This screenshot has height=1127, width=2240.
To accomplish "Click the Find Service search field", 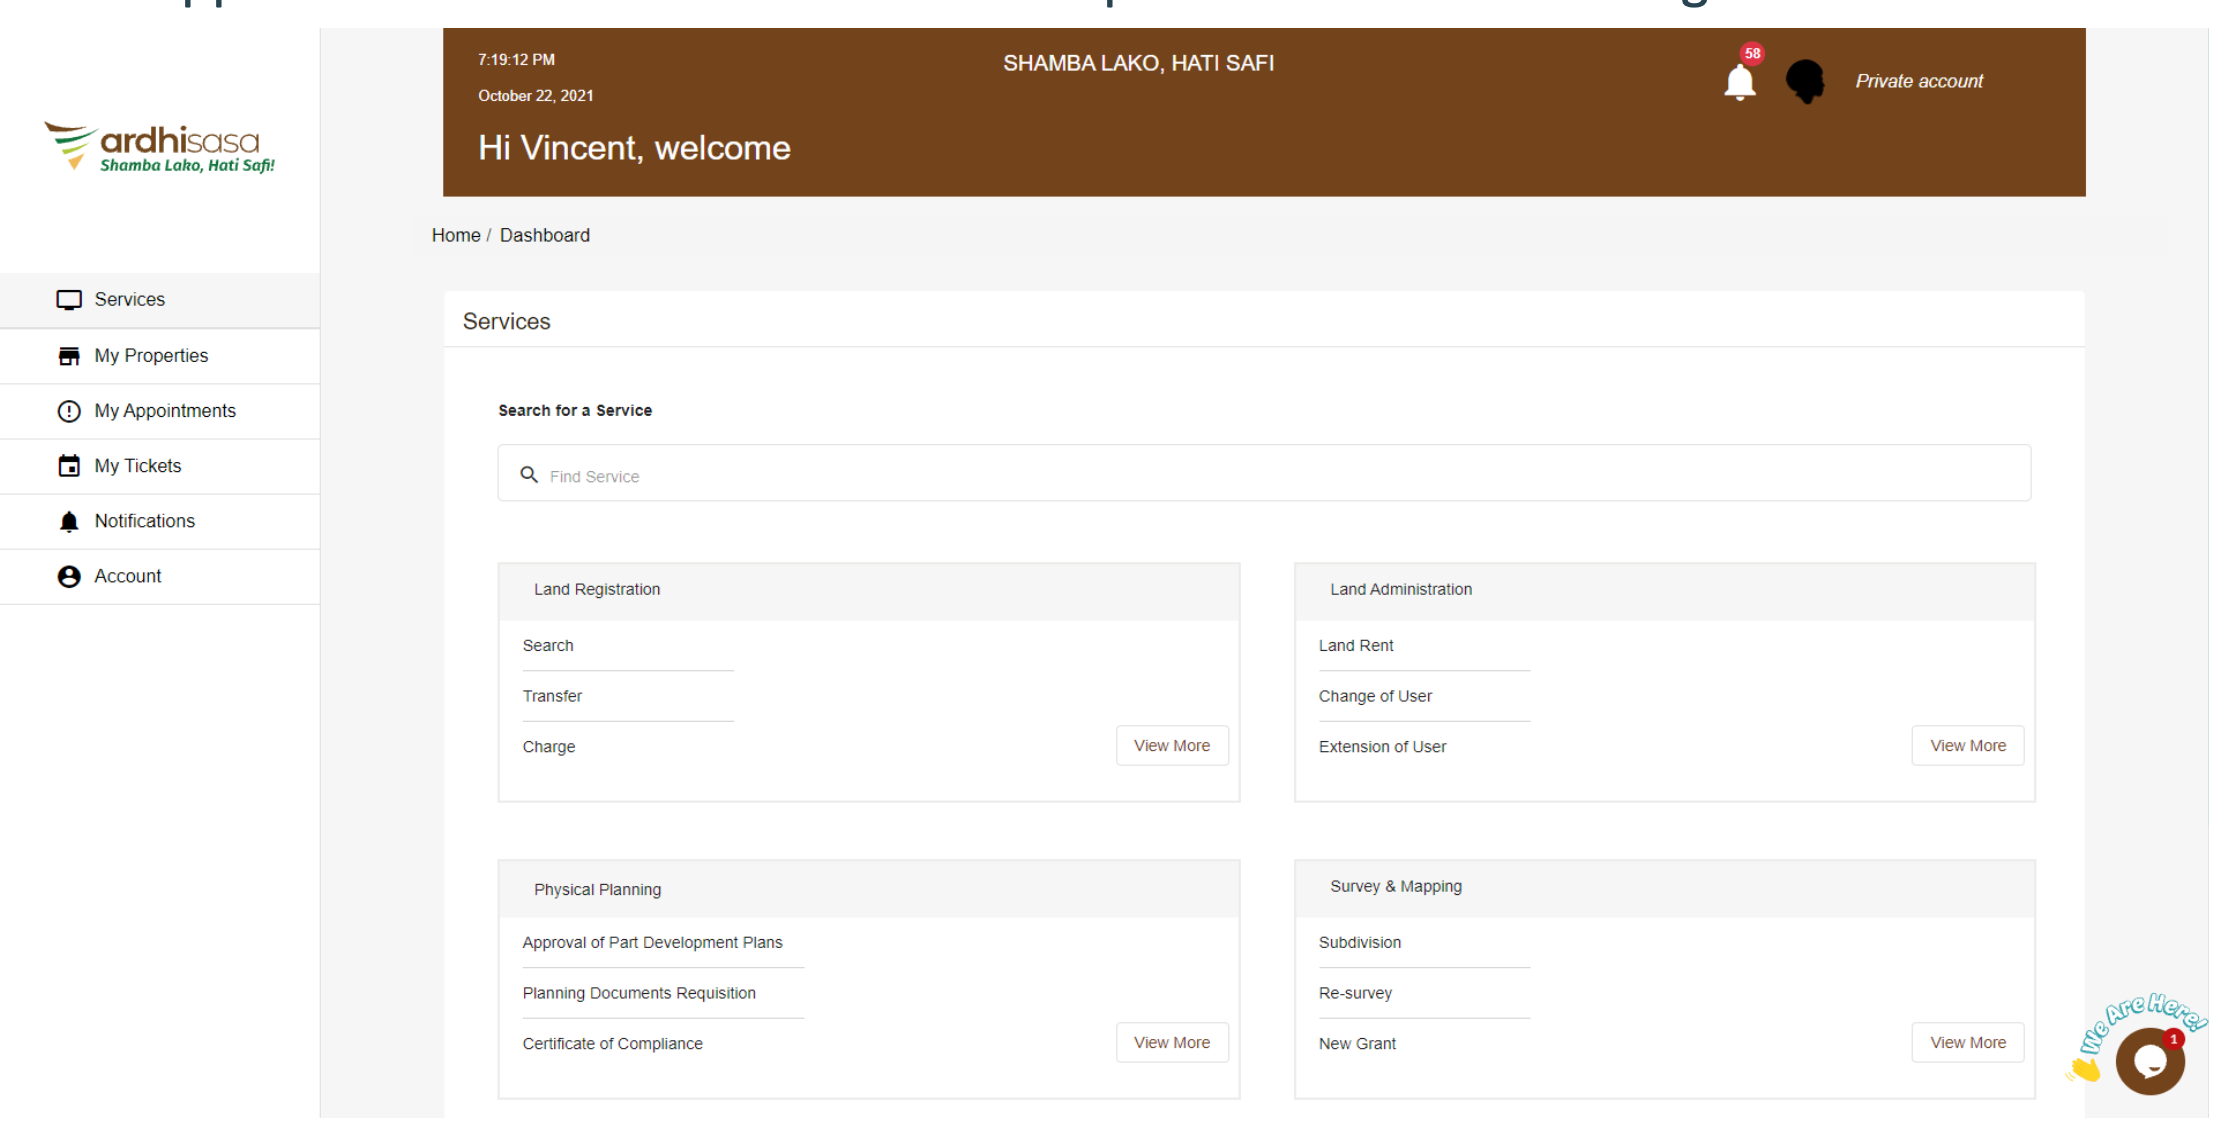I will click(1264, 474).
